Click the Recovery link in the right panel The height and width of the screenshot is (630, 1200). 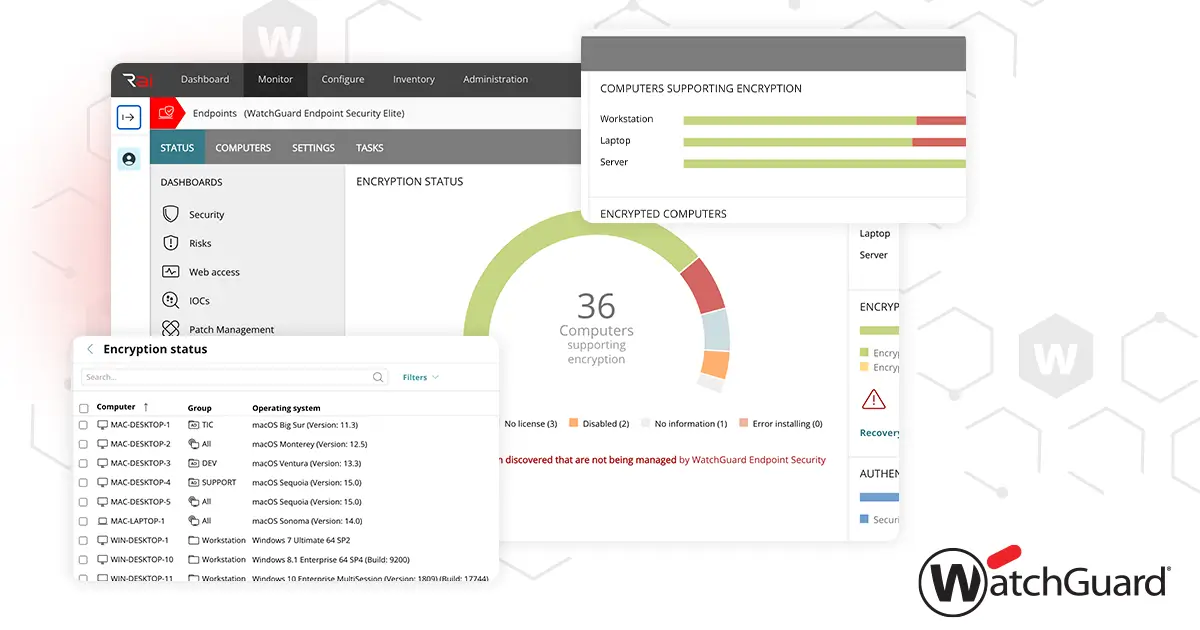click(x=880, y=433)
